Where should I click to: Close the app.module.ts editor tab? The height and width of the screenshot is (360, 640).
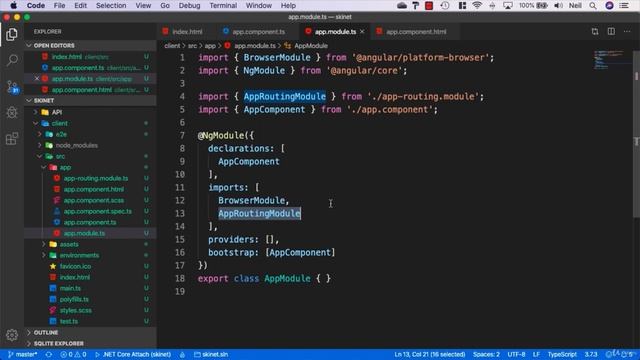point(362,31)
